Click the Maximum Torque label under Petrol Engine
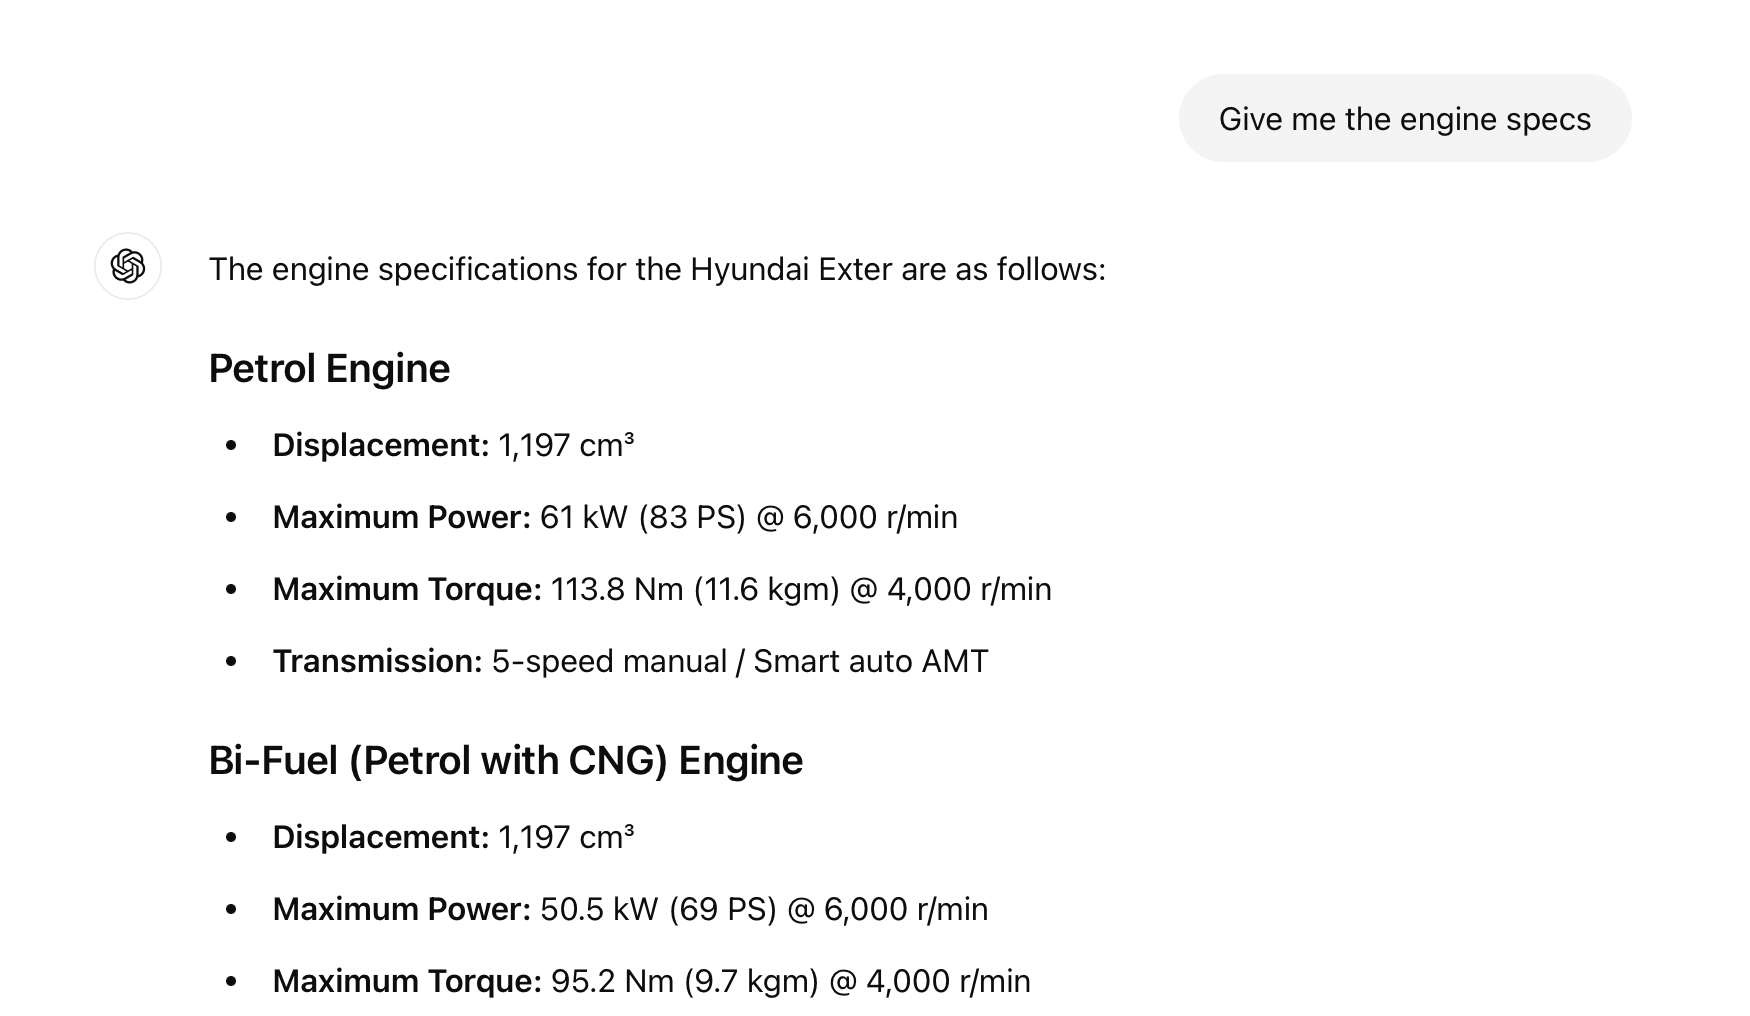 pyautogui.click(x=406, y=589)
